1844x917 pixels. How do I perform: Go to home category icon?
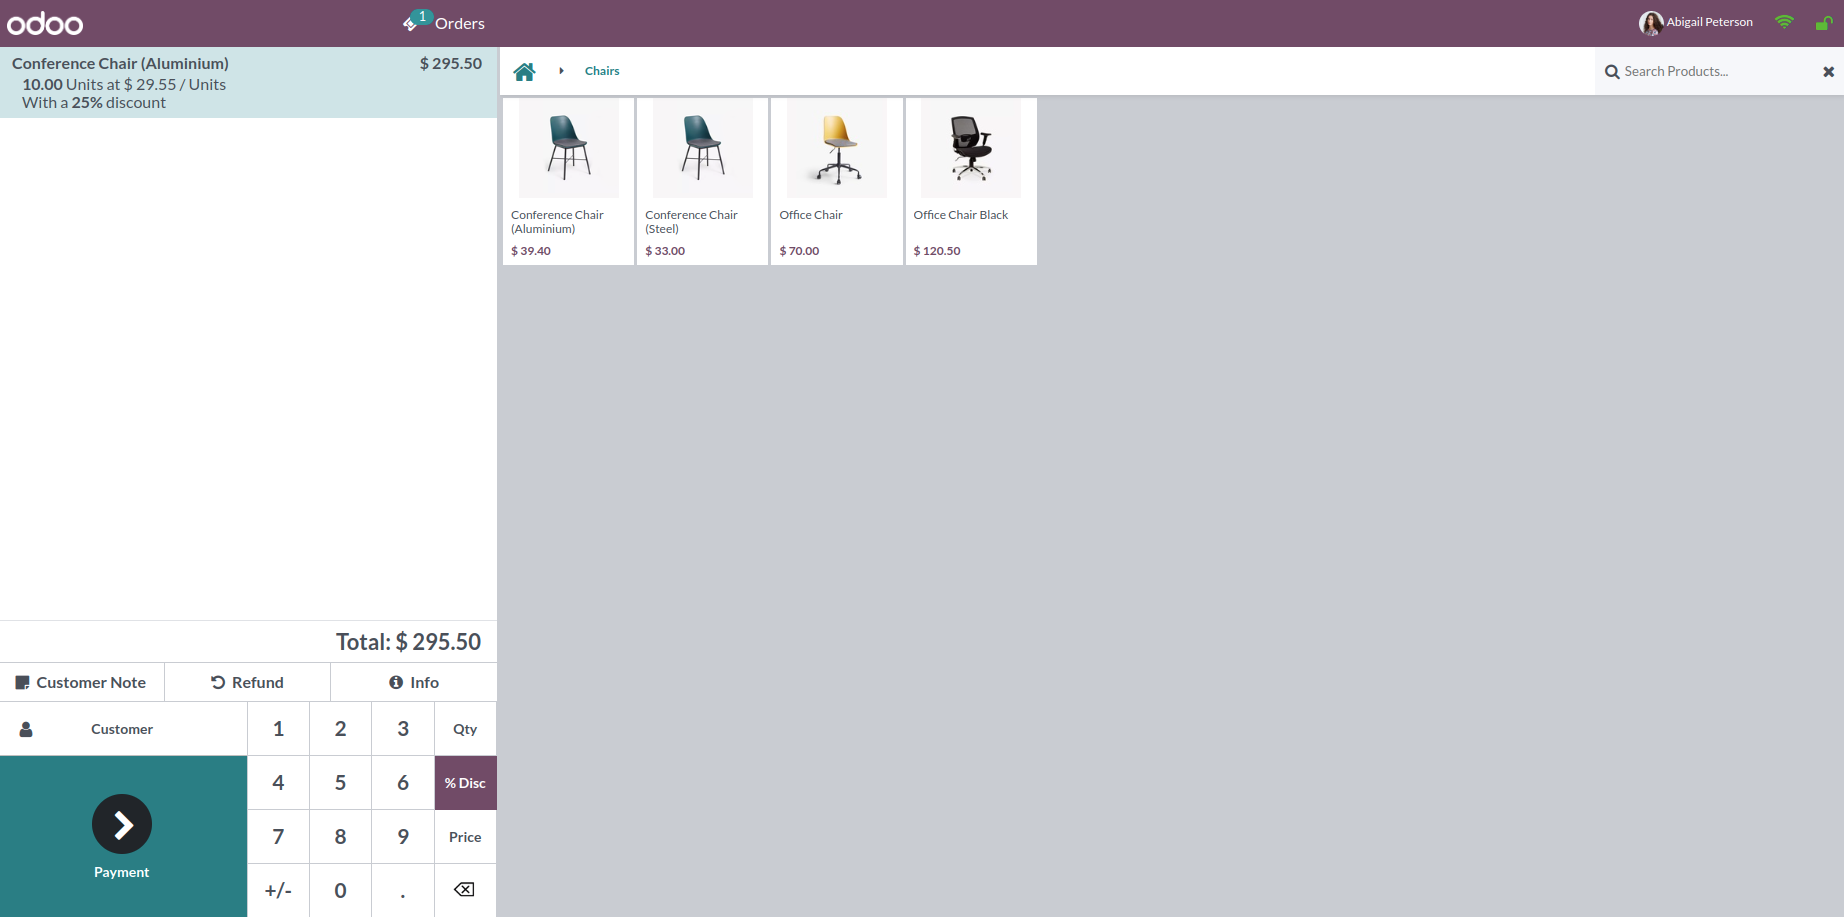[x=524, y=71]
